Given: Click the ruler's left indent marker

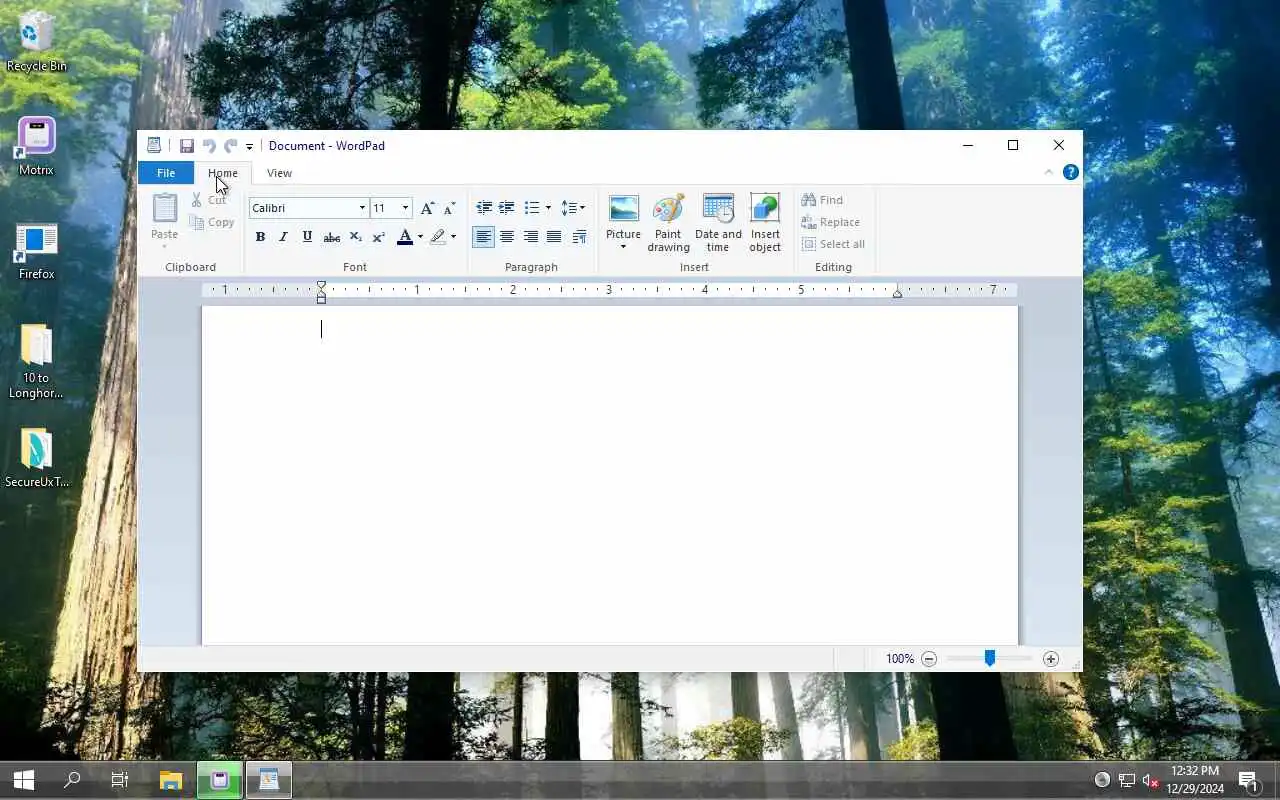Looking at the screenshot, I should (x=321, y=298).
